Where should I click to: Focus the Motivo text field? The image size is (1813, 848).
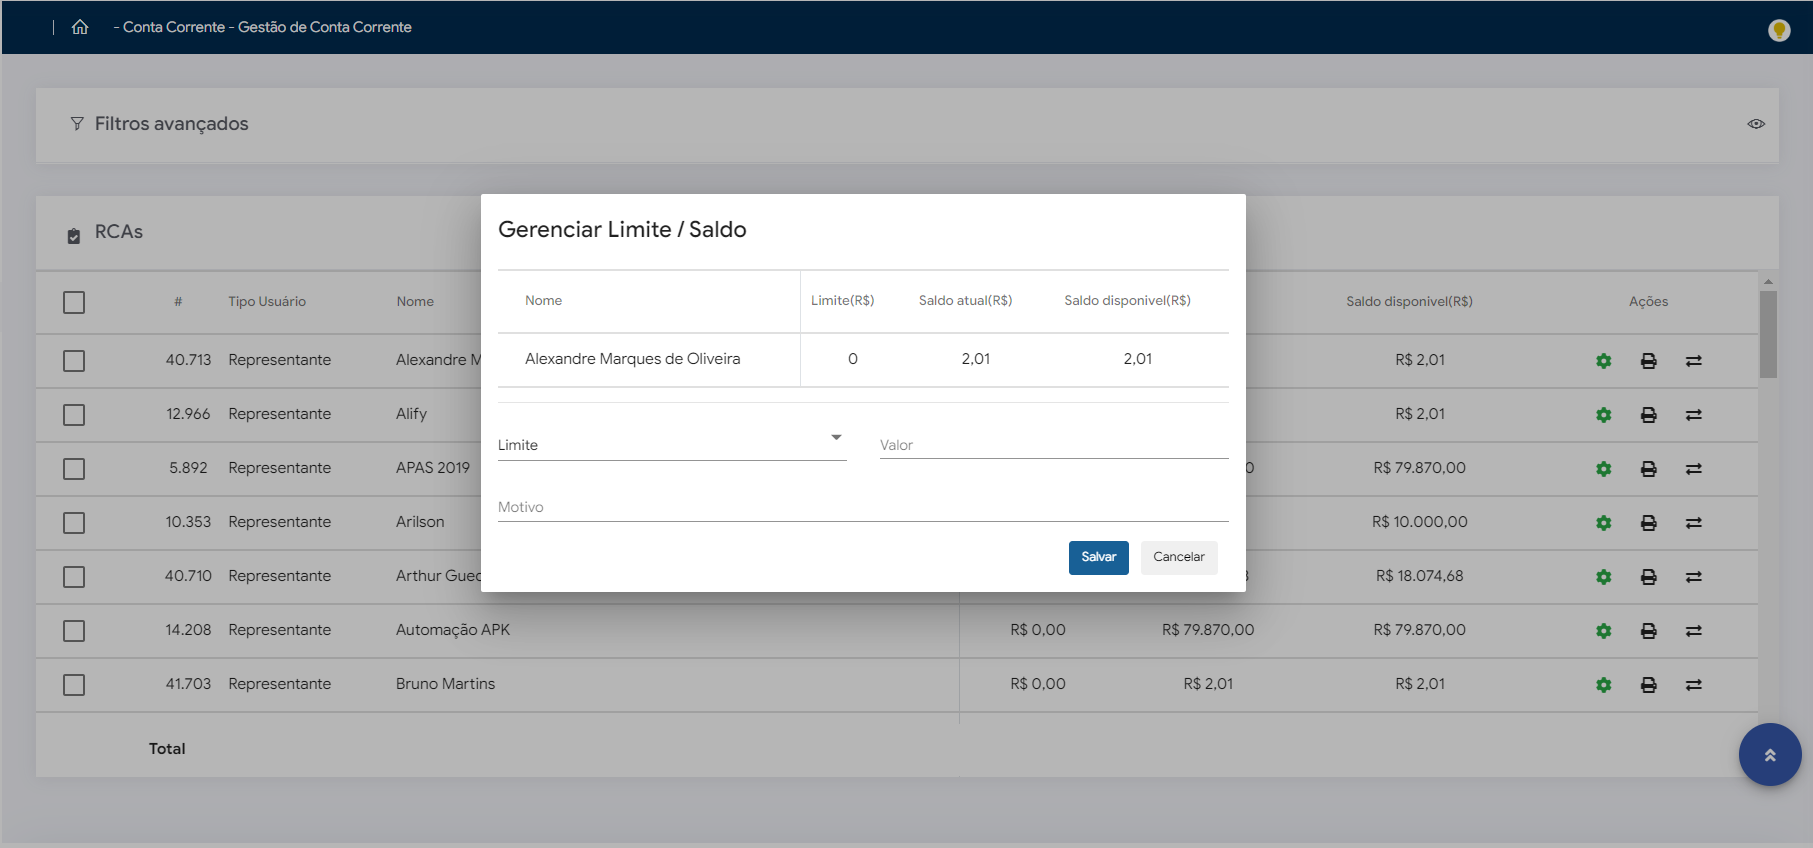click(x=862, y=507)
